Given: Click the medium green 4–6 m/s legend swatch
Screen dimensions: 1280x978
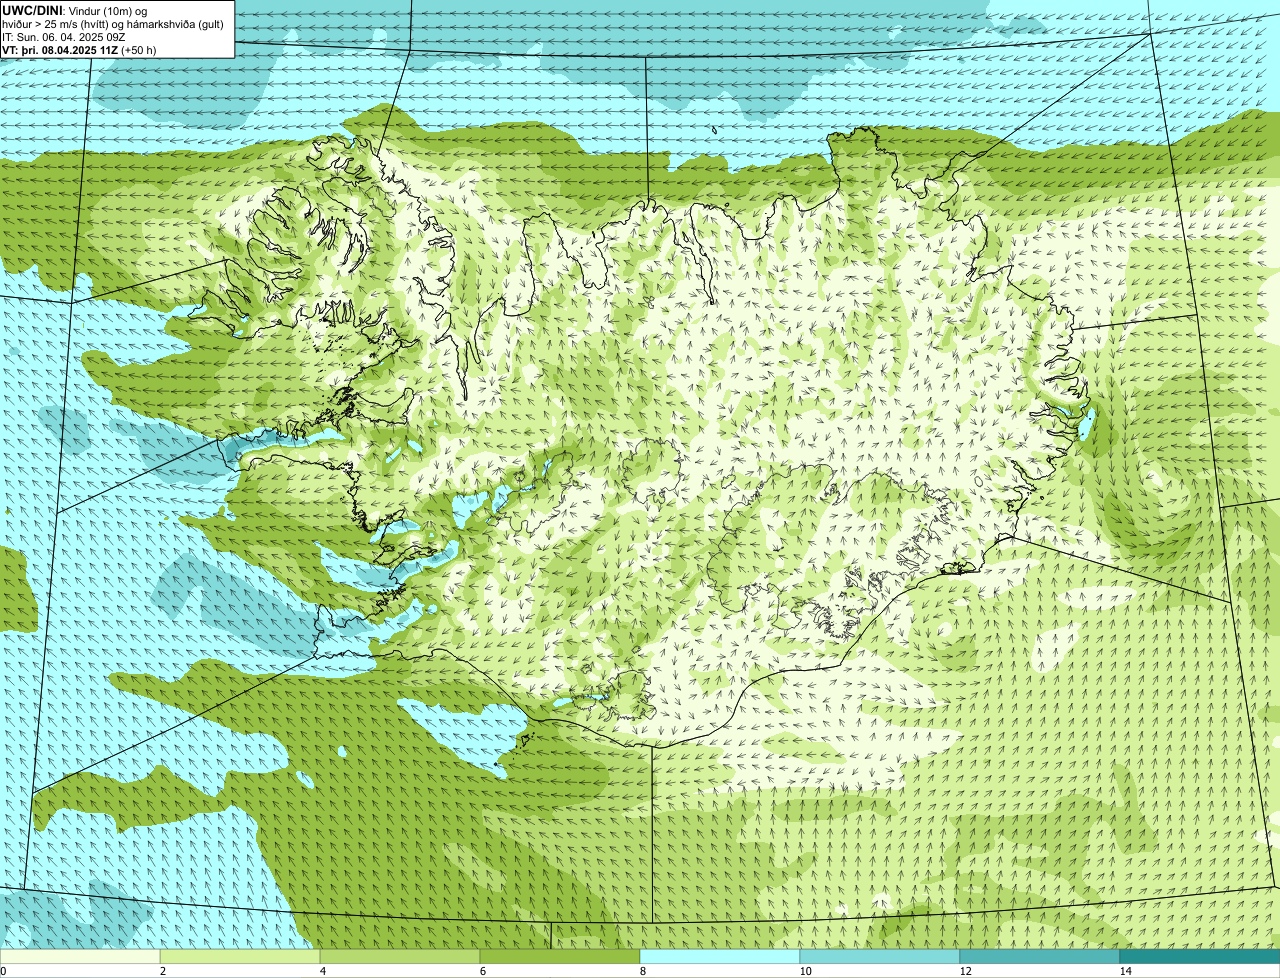Looking at the screenshot, I should (400, 956).
